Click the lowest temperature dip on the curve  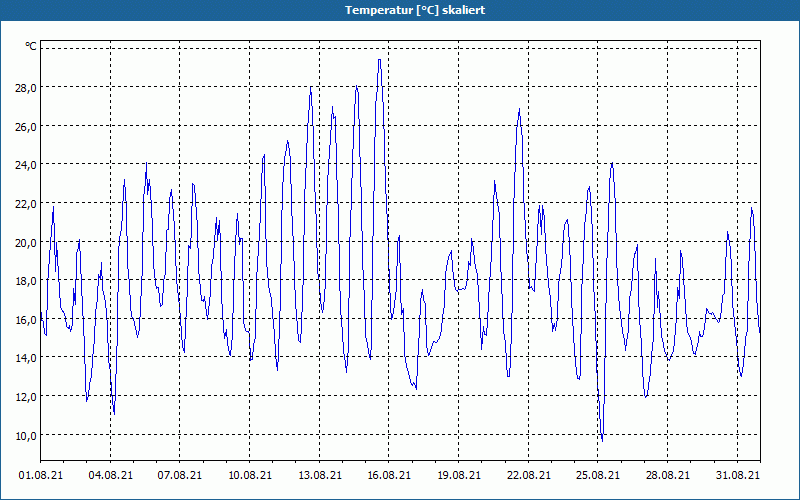click(x=602, y=439)
